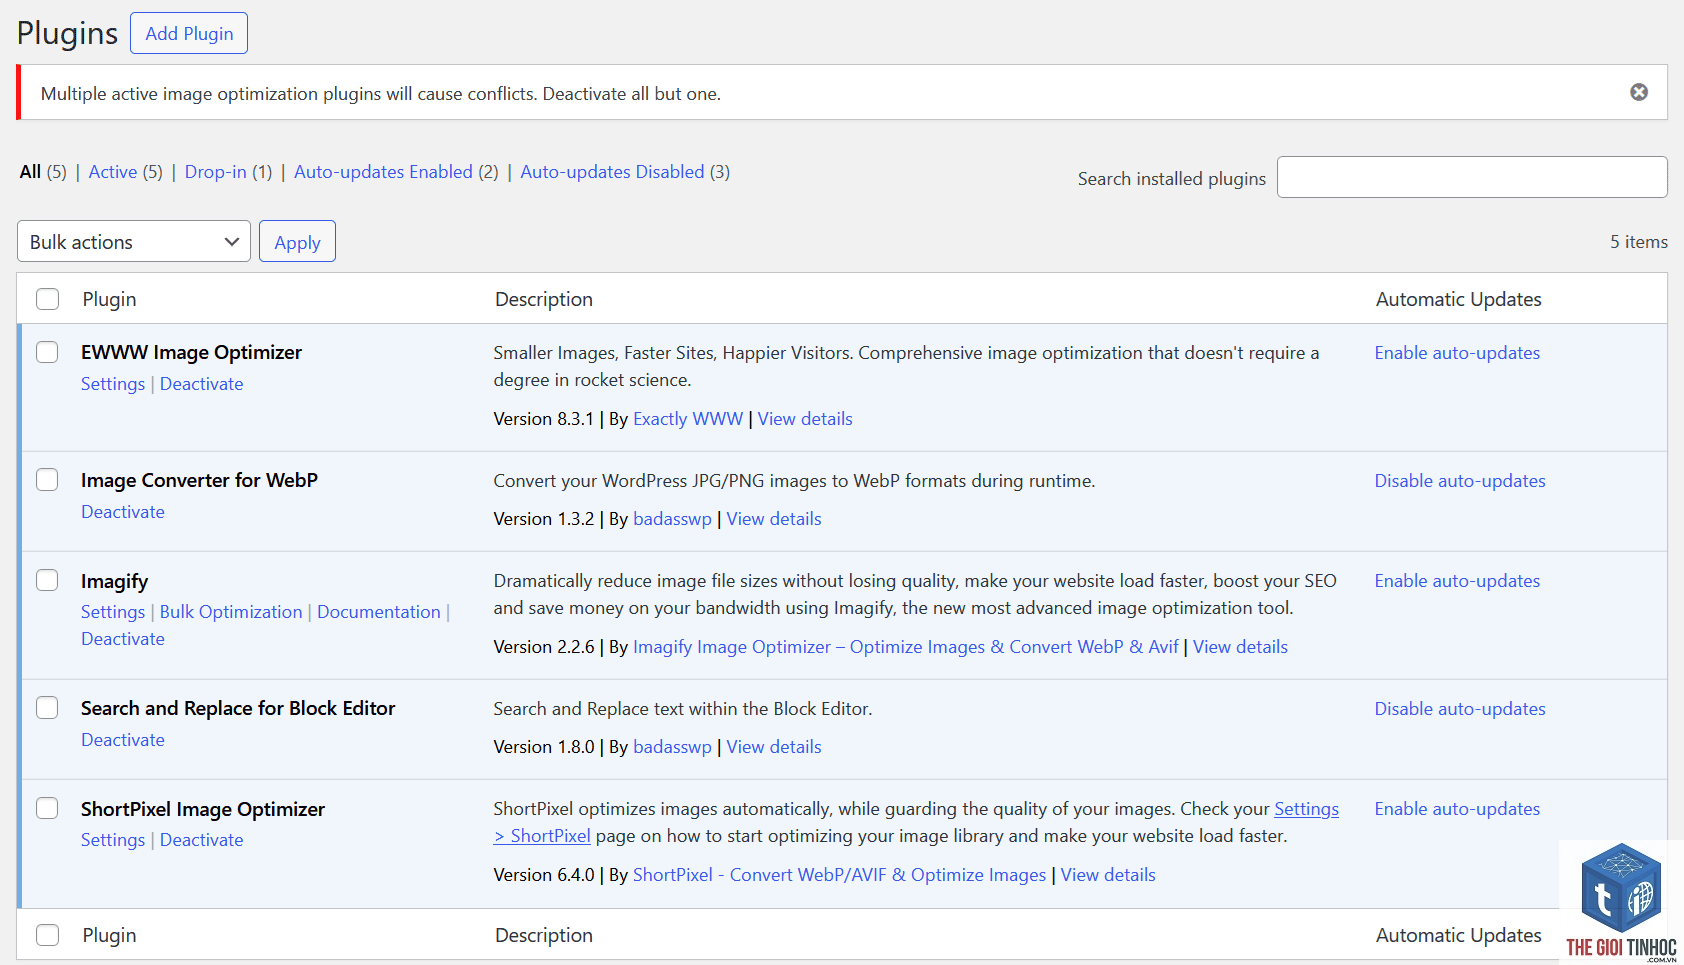Click 'Version 8.3.1' text
Viewport: 1684px width, 965px height.
543,419
